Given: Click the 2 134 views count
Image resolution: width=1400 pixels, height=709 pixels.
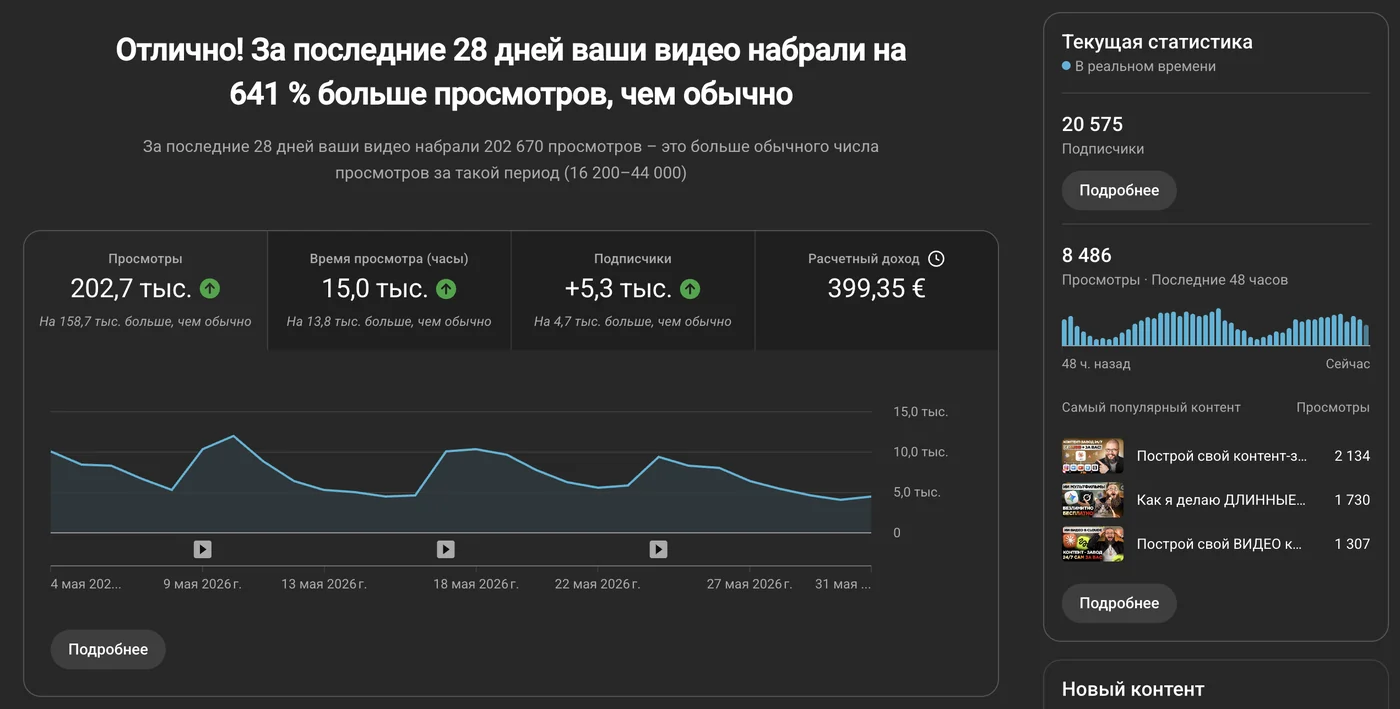Looking at the screenshot, I should (x=1352, y=456).
